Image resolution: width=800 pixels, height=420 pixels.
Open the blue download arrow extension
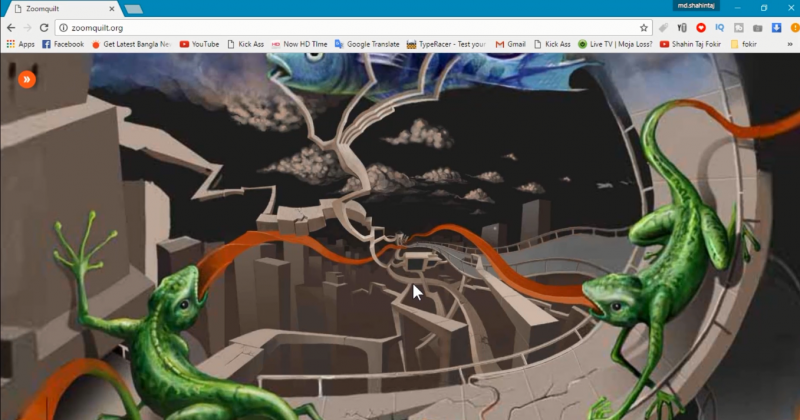[x=777, y=28]
